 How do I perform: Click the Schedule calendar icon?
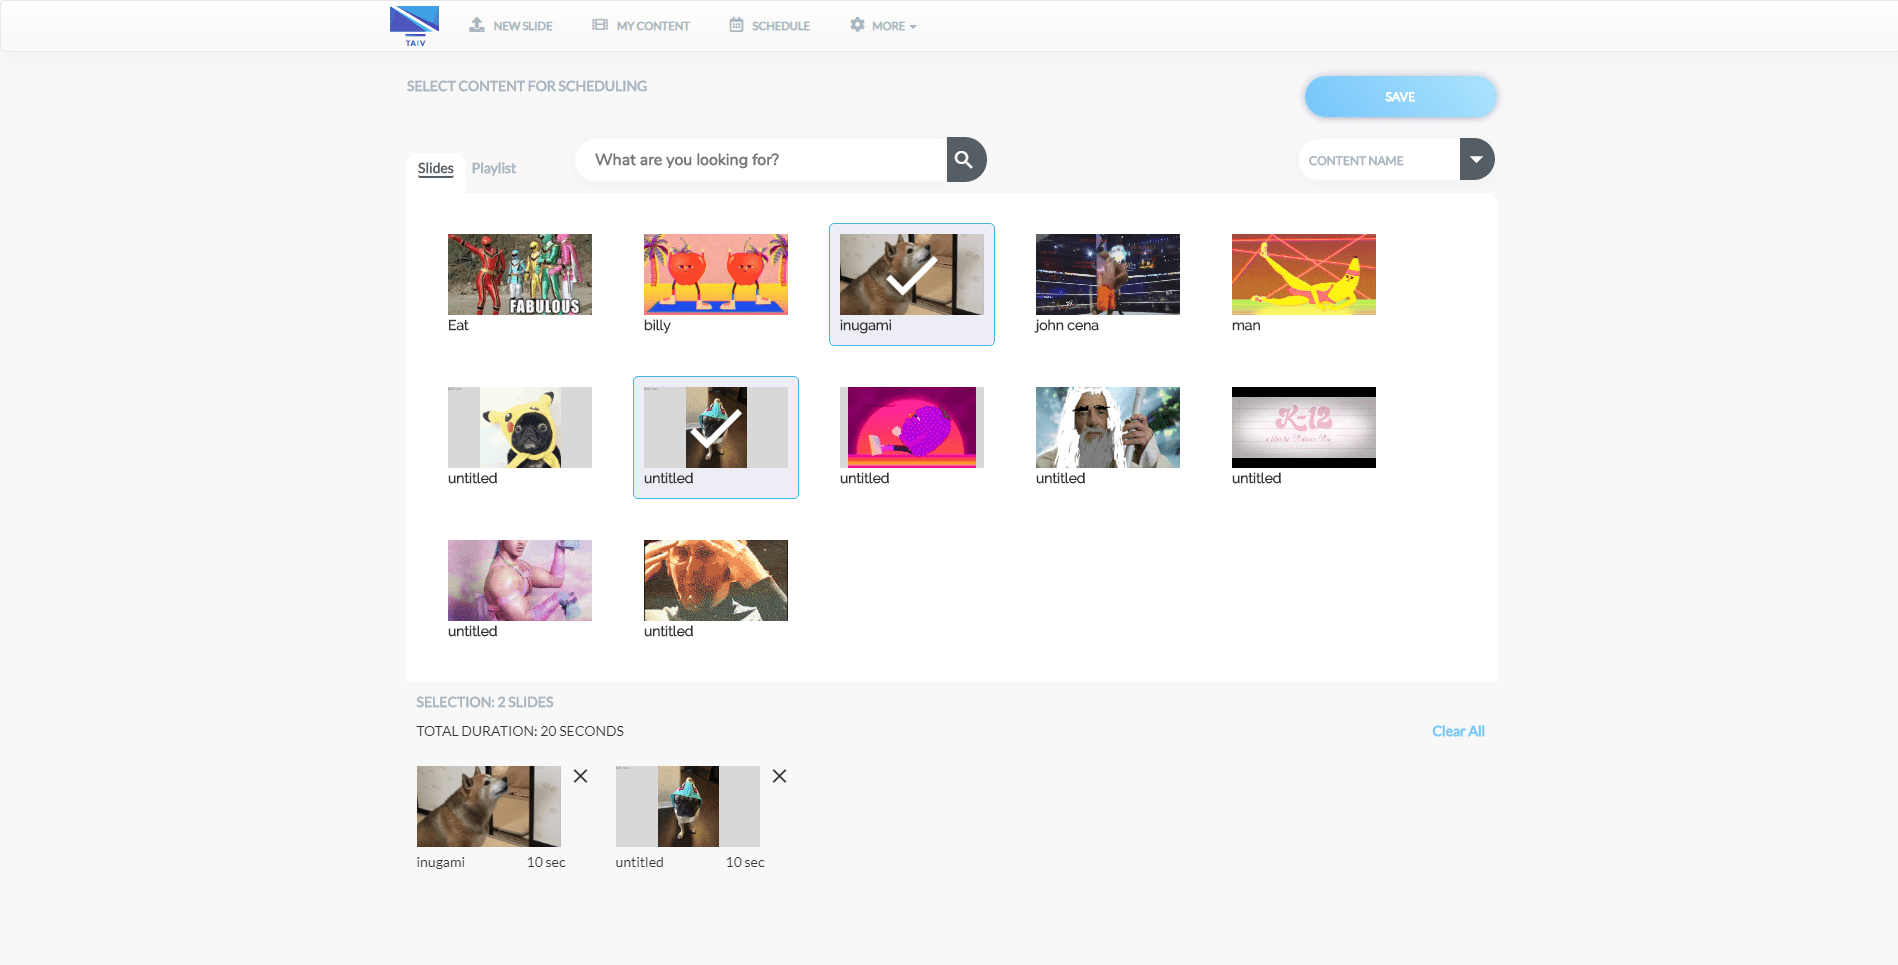736,25
